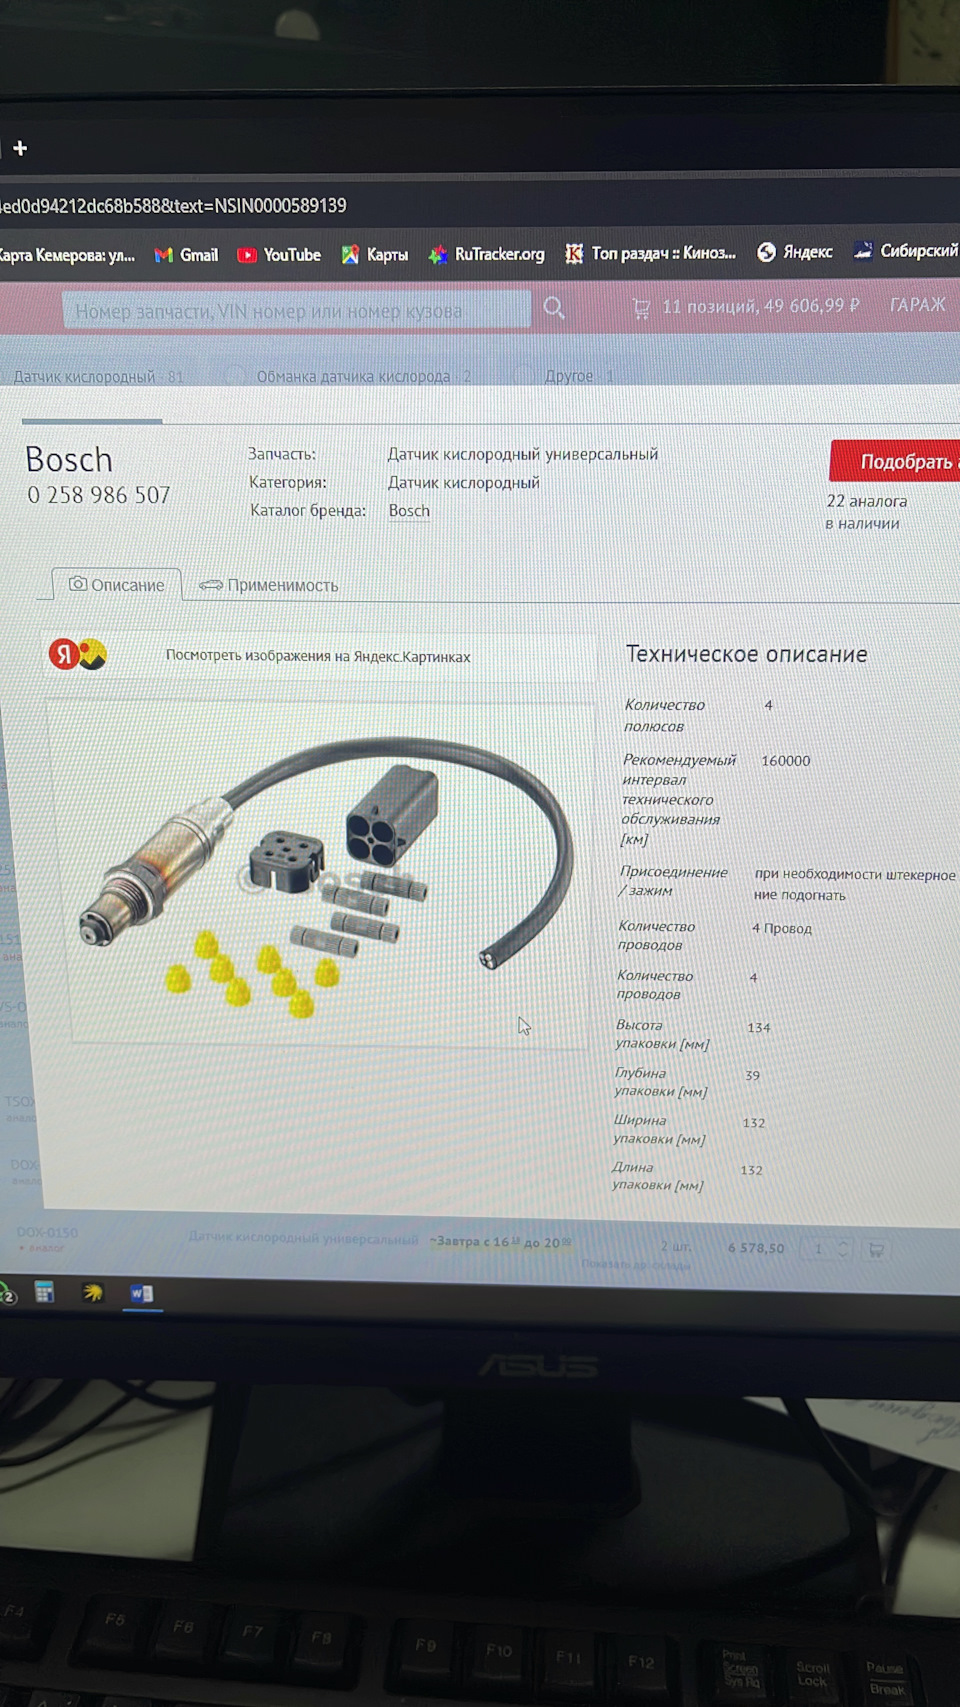Click Датчик кислородный универсальный part name
This screenshot has width=960, height=1707.
click(523, 454)
